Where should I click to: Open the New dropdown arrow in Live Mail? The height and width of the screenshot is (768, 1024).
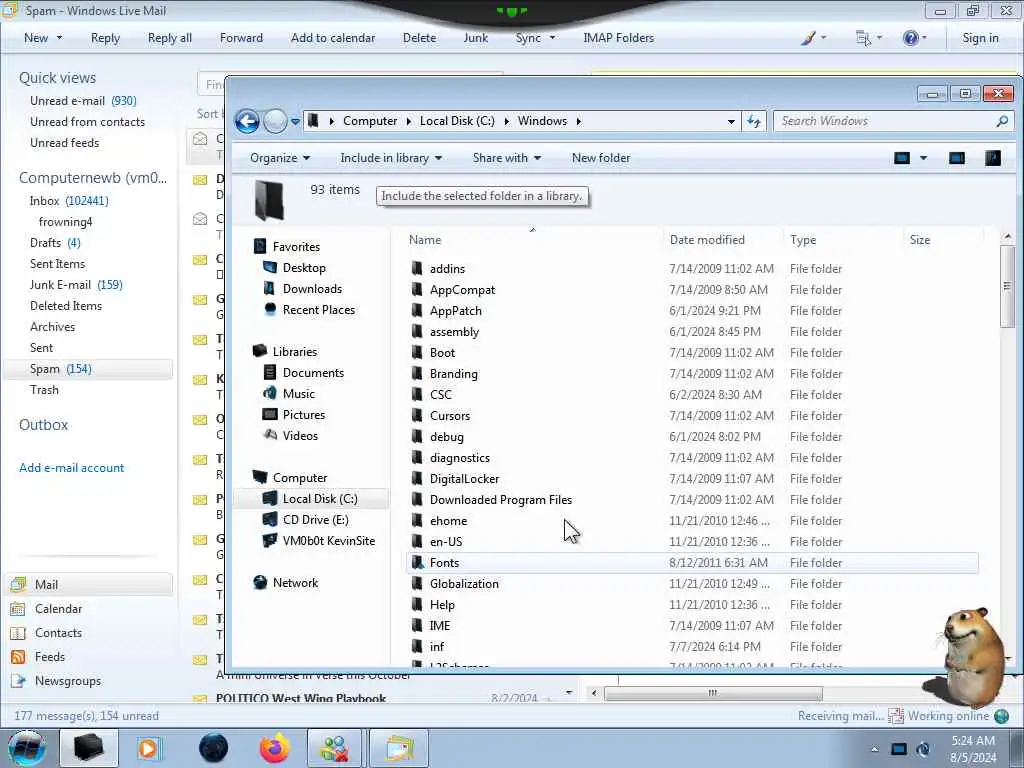(59, 38)
